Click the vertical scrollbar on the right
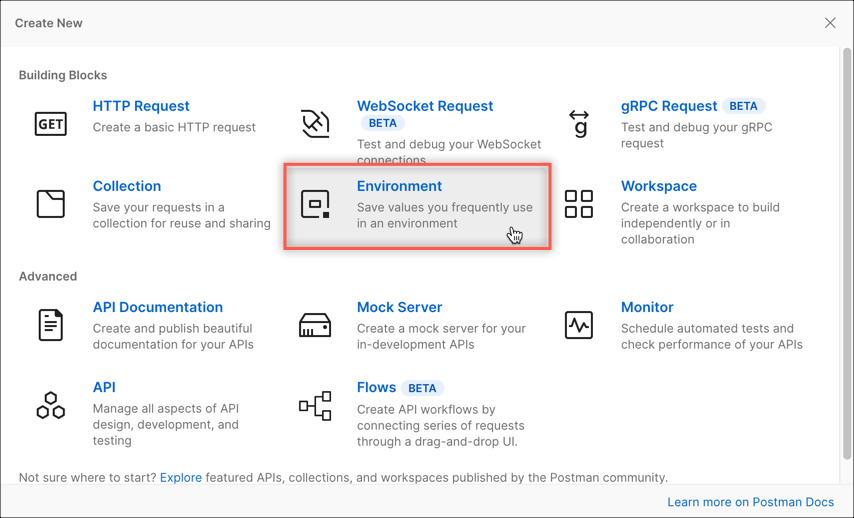 (x=845, y=250)
